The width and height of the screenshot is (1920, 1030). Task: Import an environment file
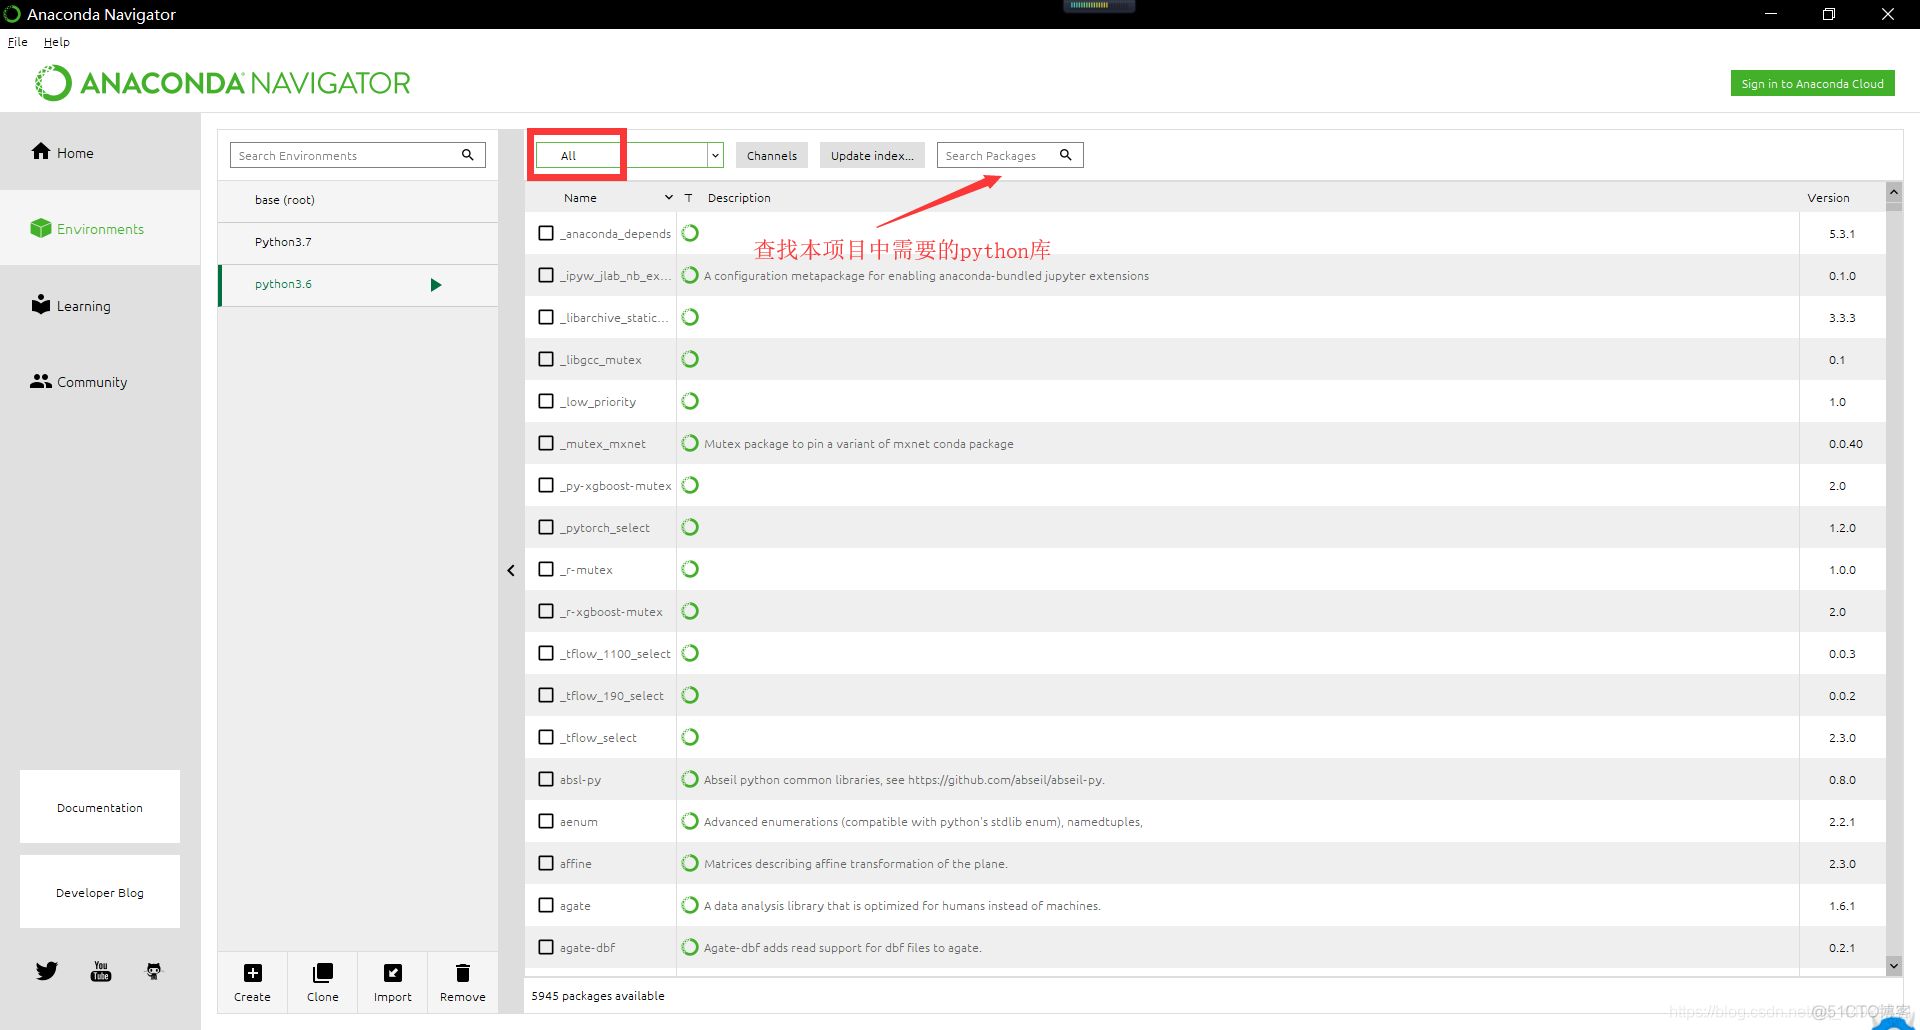(393, 982)
